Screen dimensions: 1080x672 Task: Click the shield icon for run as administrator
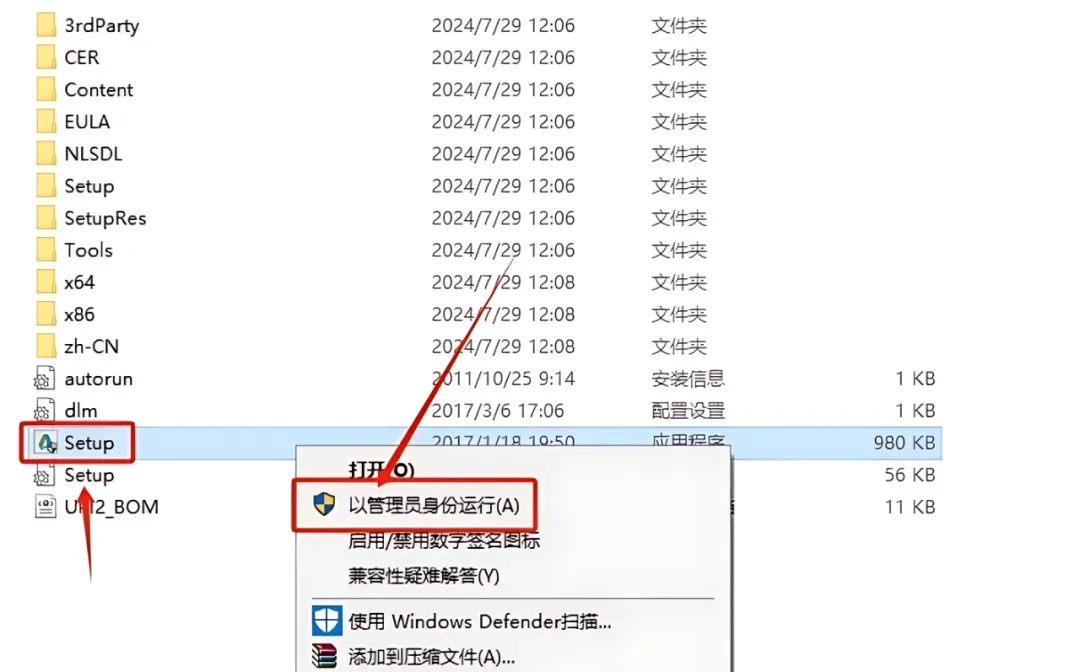click(x=324, y=505)
